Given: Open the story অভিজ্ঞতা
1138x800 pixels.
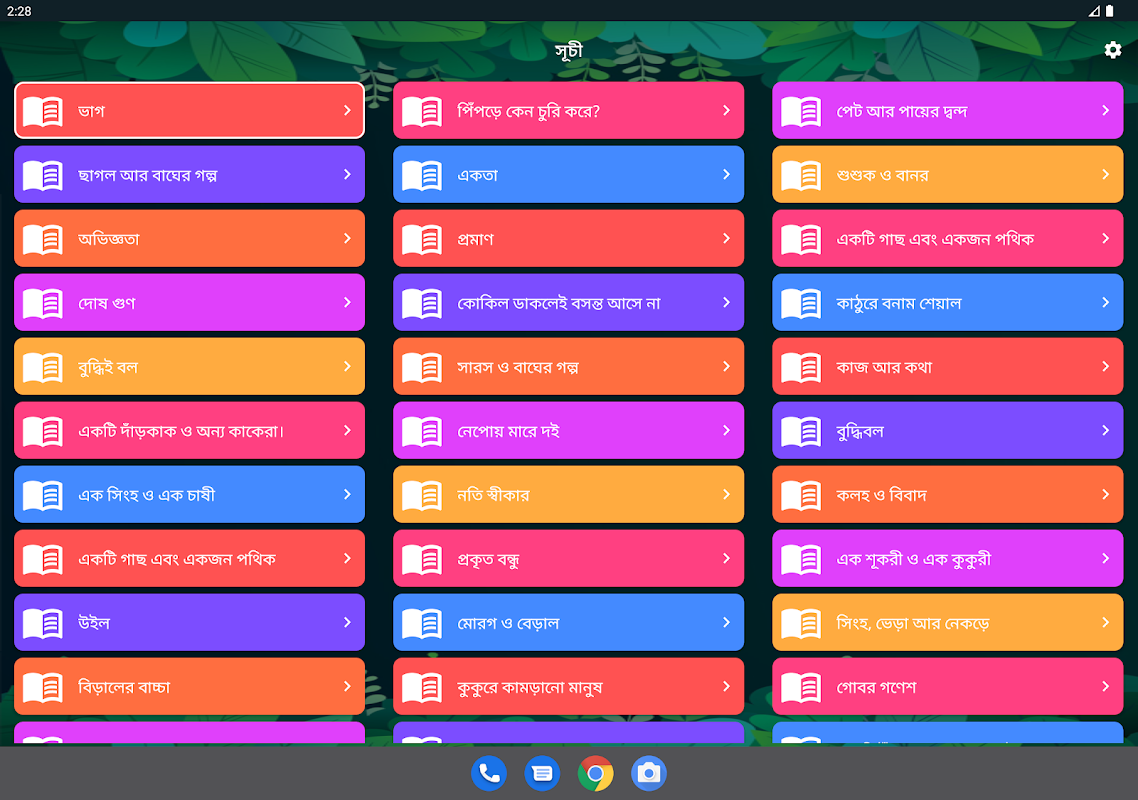Looking at the screenshot, I should click(x=189, y=238).
